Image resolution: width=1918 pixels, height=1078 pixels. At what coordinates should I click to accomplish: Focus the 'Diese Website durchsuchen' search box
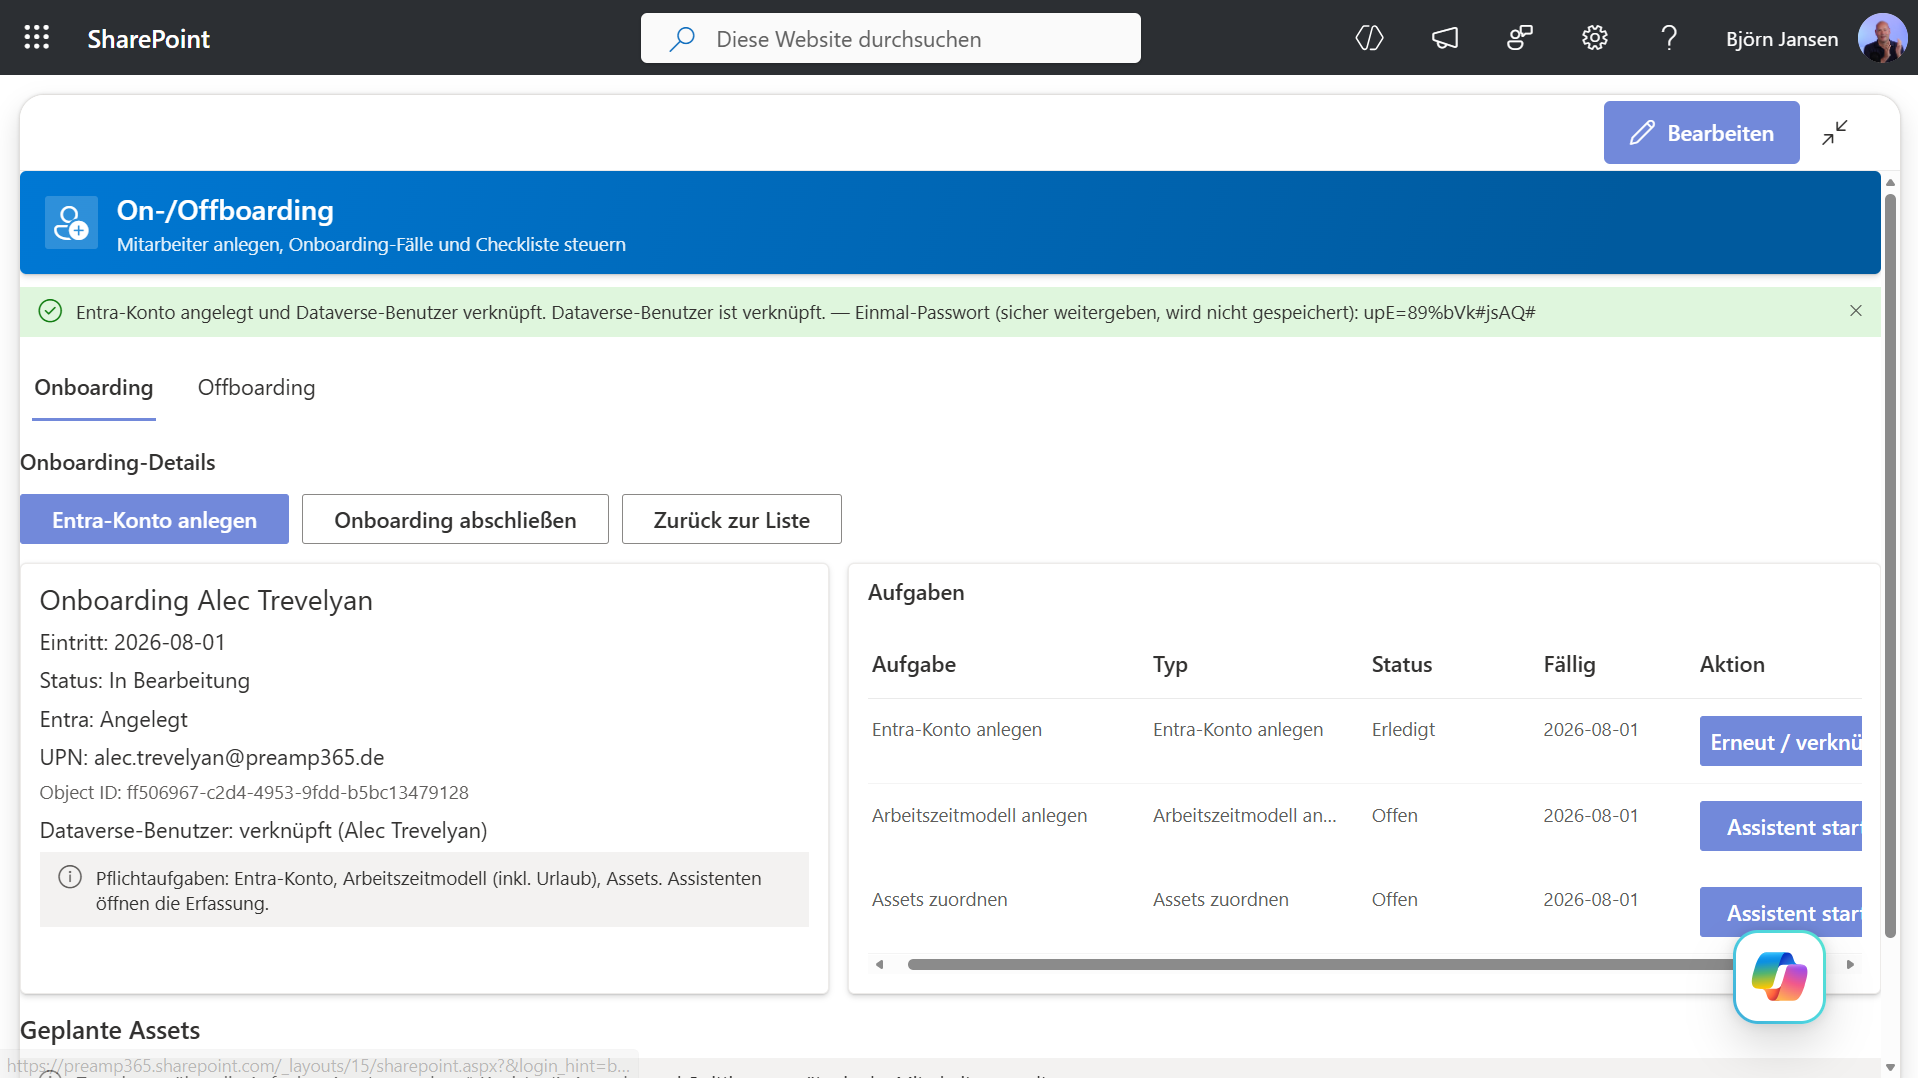click(x=890, y=38)
